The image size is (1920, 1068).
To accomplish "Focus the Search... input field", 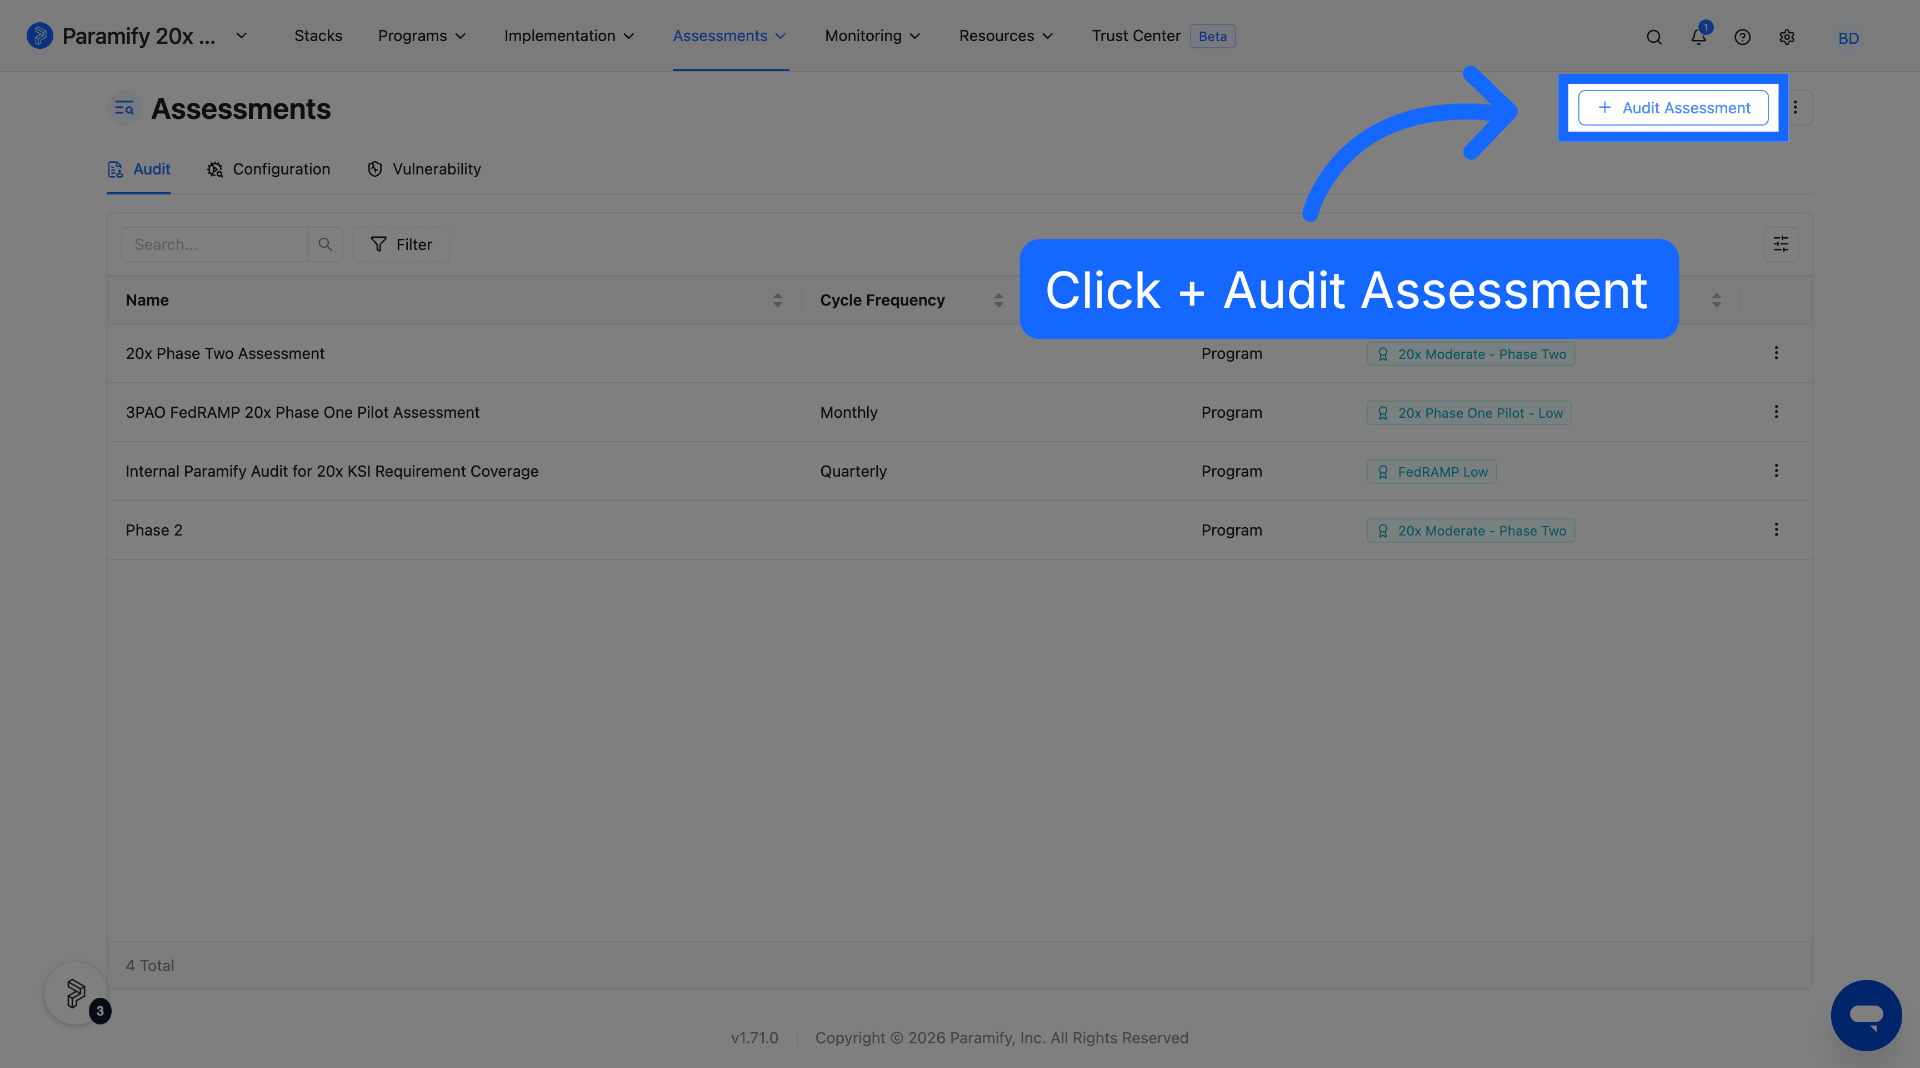I will pos(214,245).
